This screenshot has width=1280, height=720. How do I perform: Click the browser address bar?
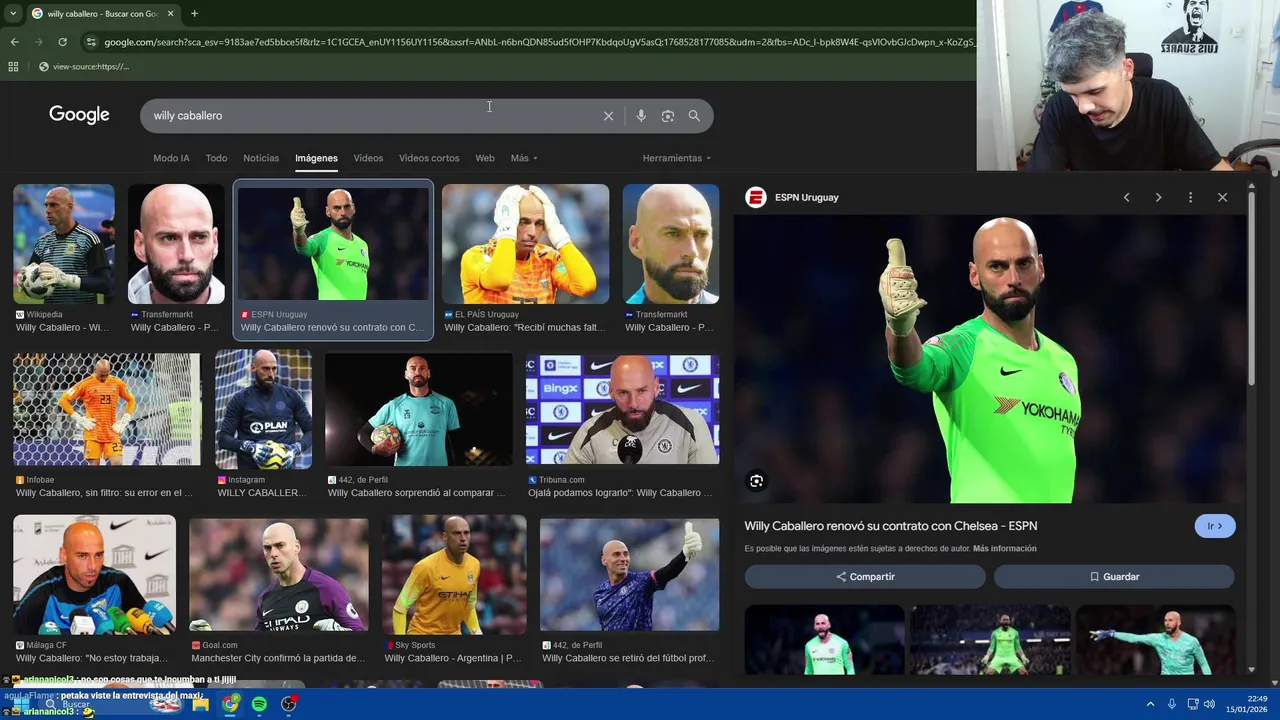click(x=538, y=42)
